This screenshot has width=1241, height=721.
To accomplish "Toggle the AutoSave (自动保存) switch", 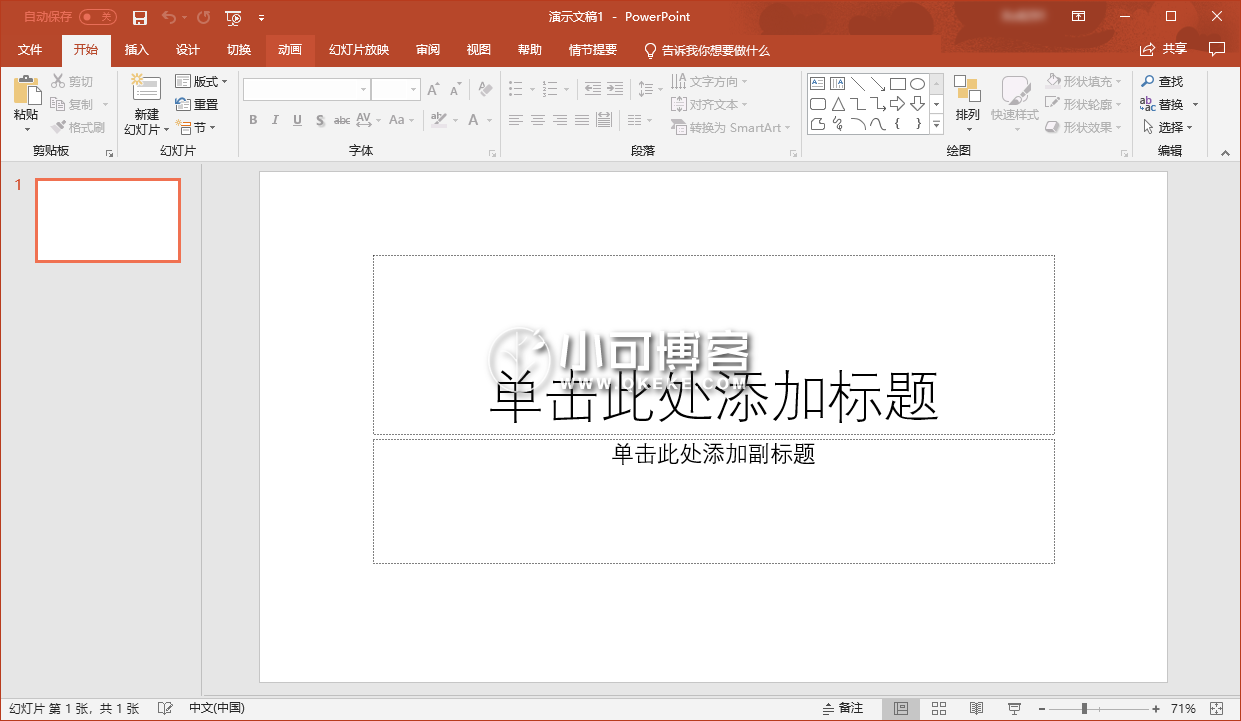I will [x=98, y=17].
